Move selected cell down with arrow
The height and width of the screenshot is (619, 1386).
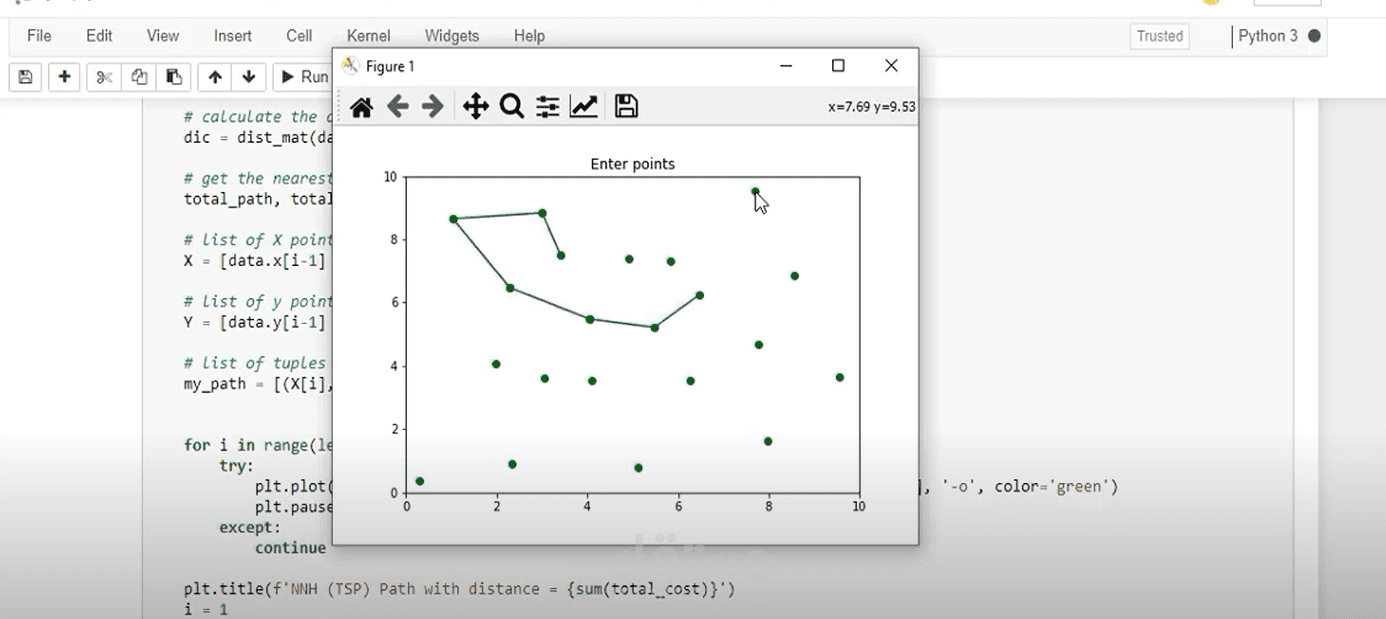[249, 77]
